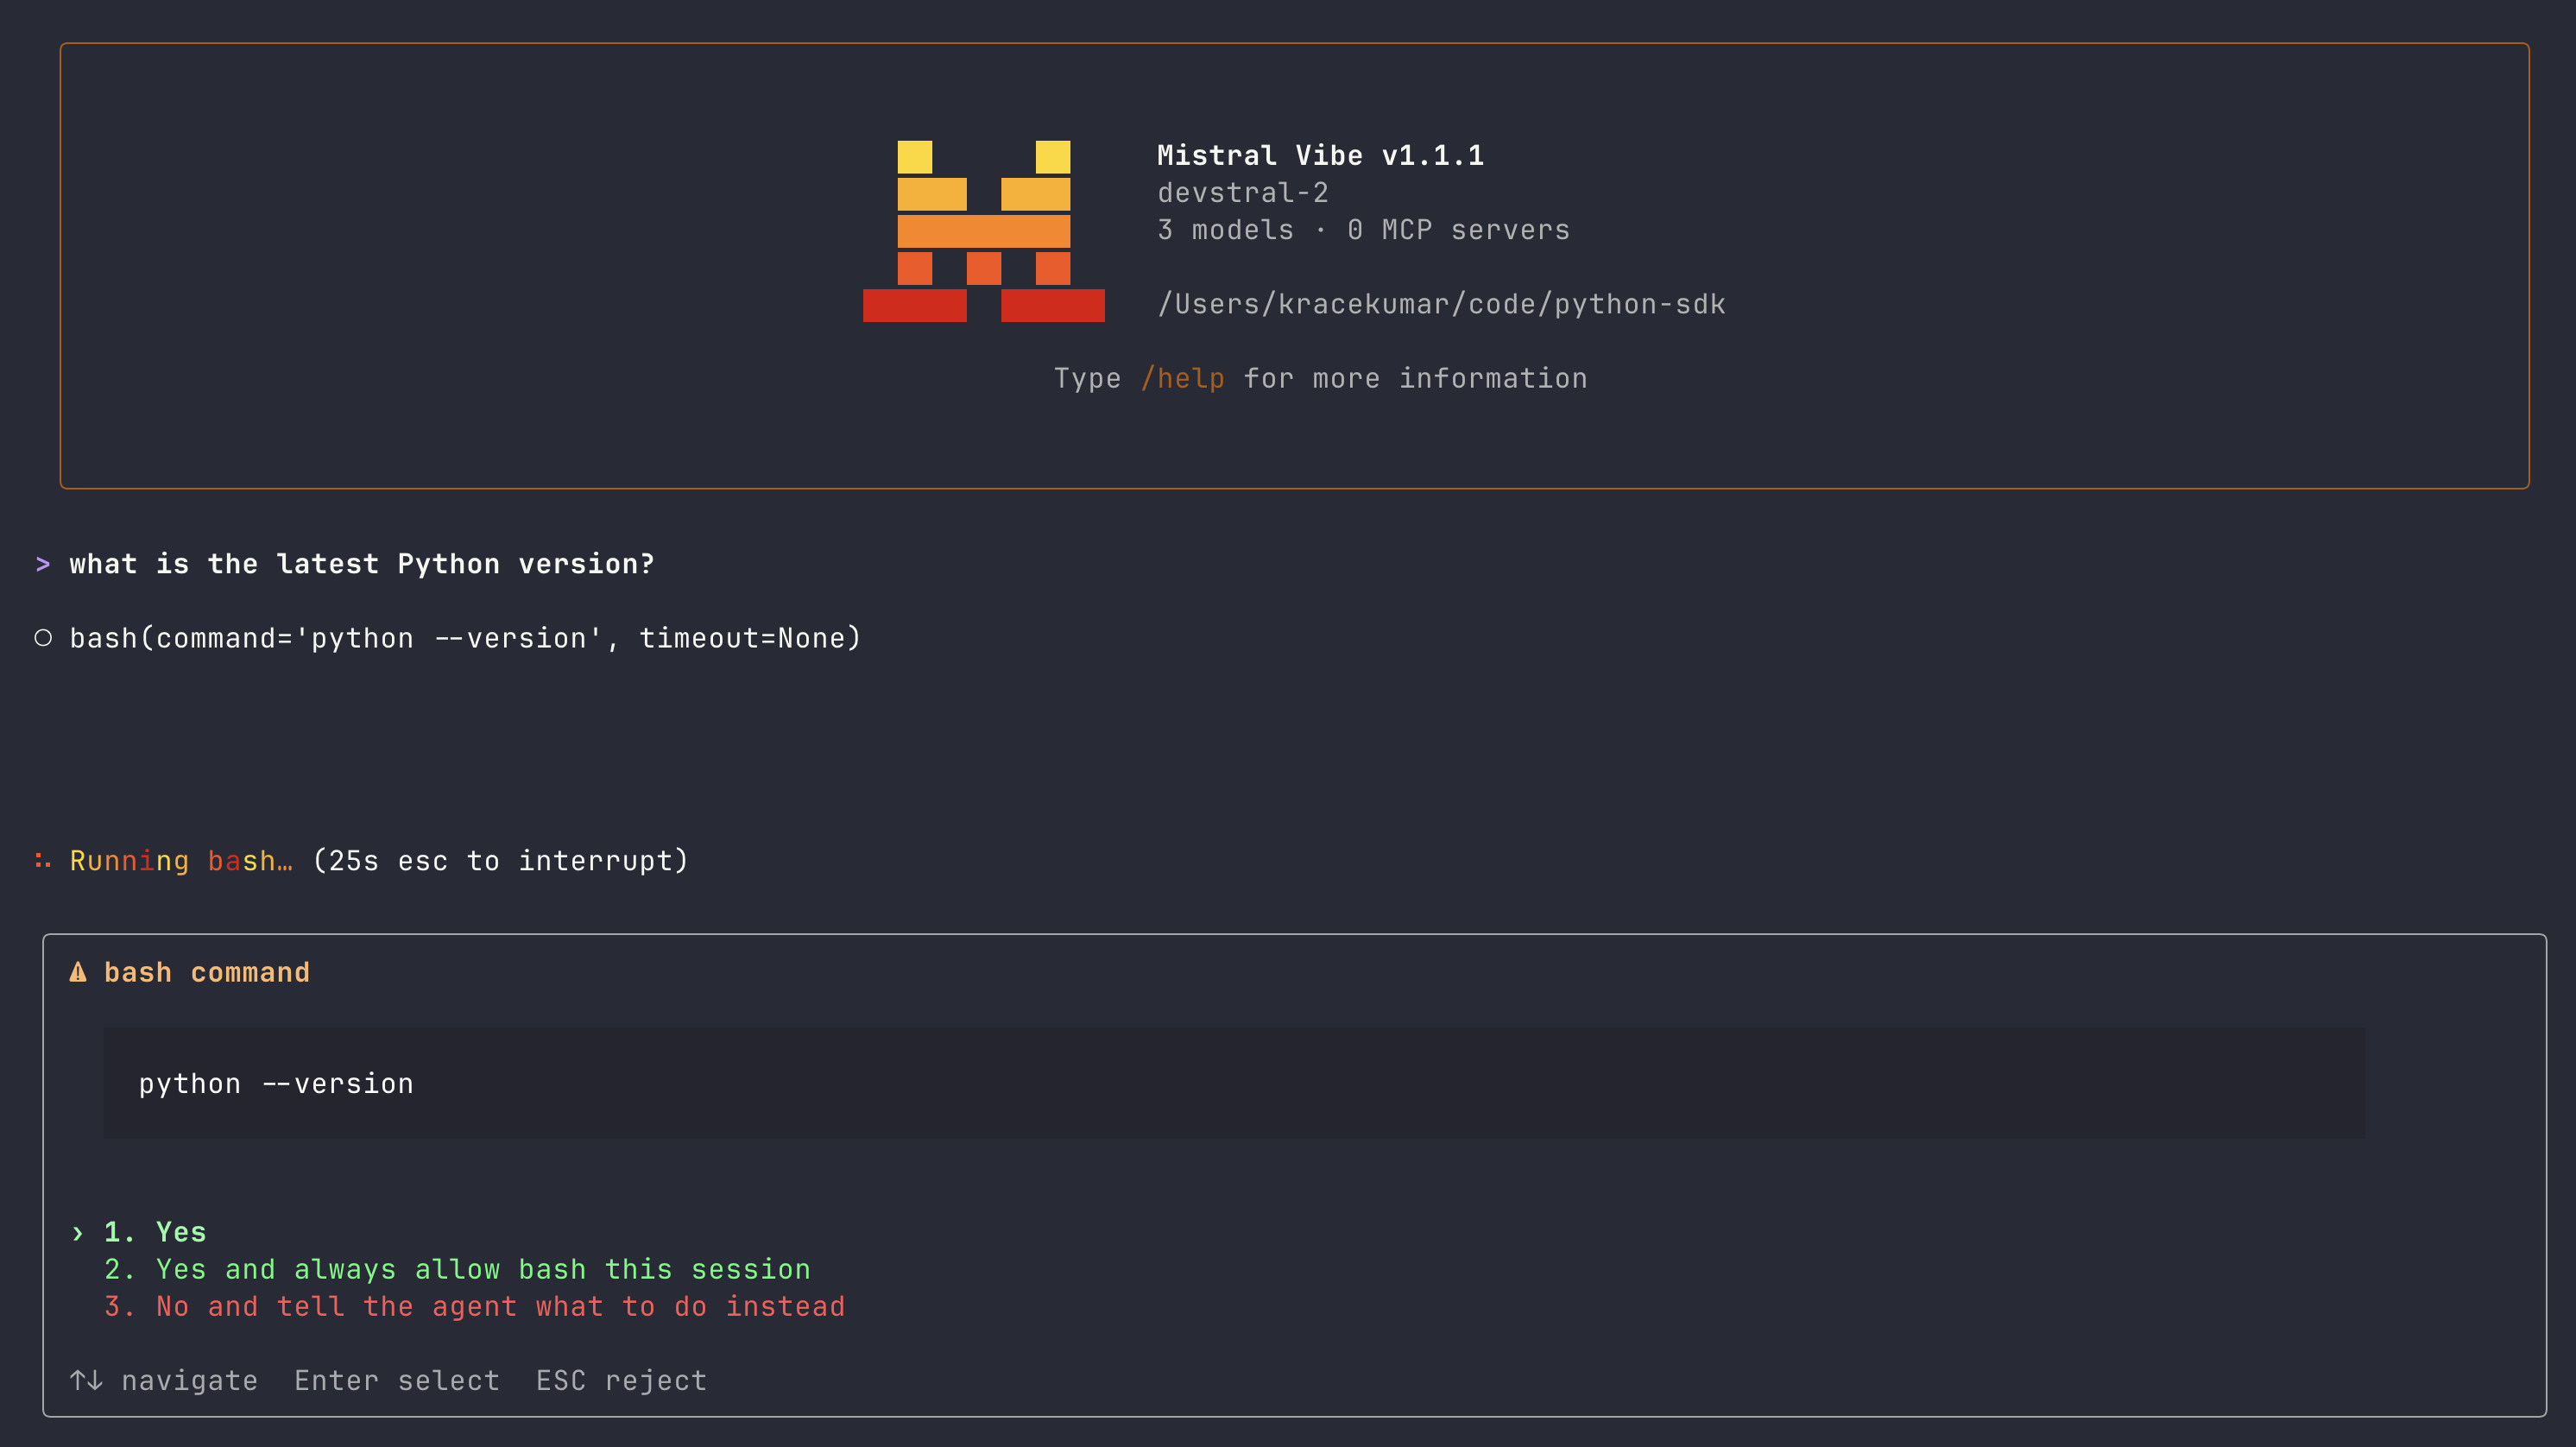Viewport: 2576px width, 1447px height.
Task: Open the devstral-2 model label
Action: [1243, 192]
